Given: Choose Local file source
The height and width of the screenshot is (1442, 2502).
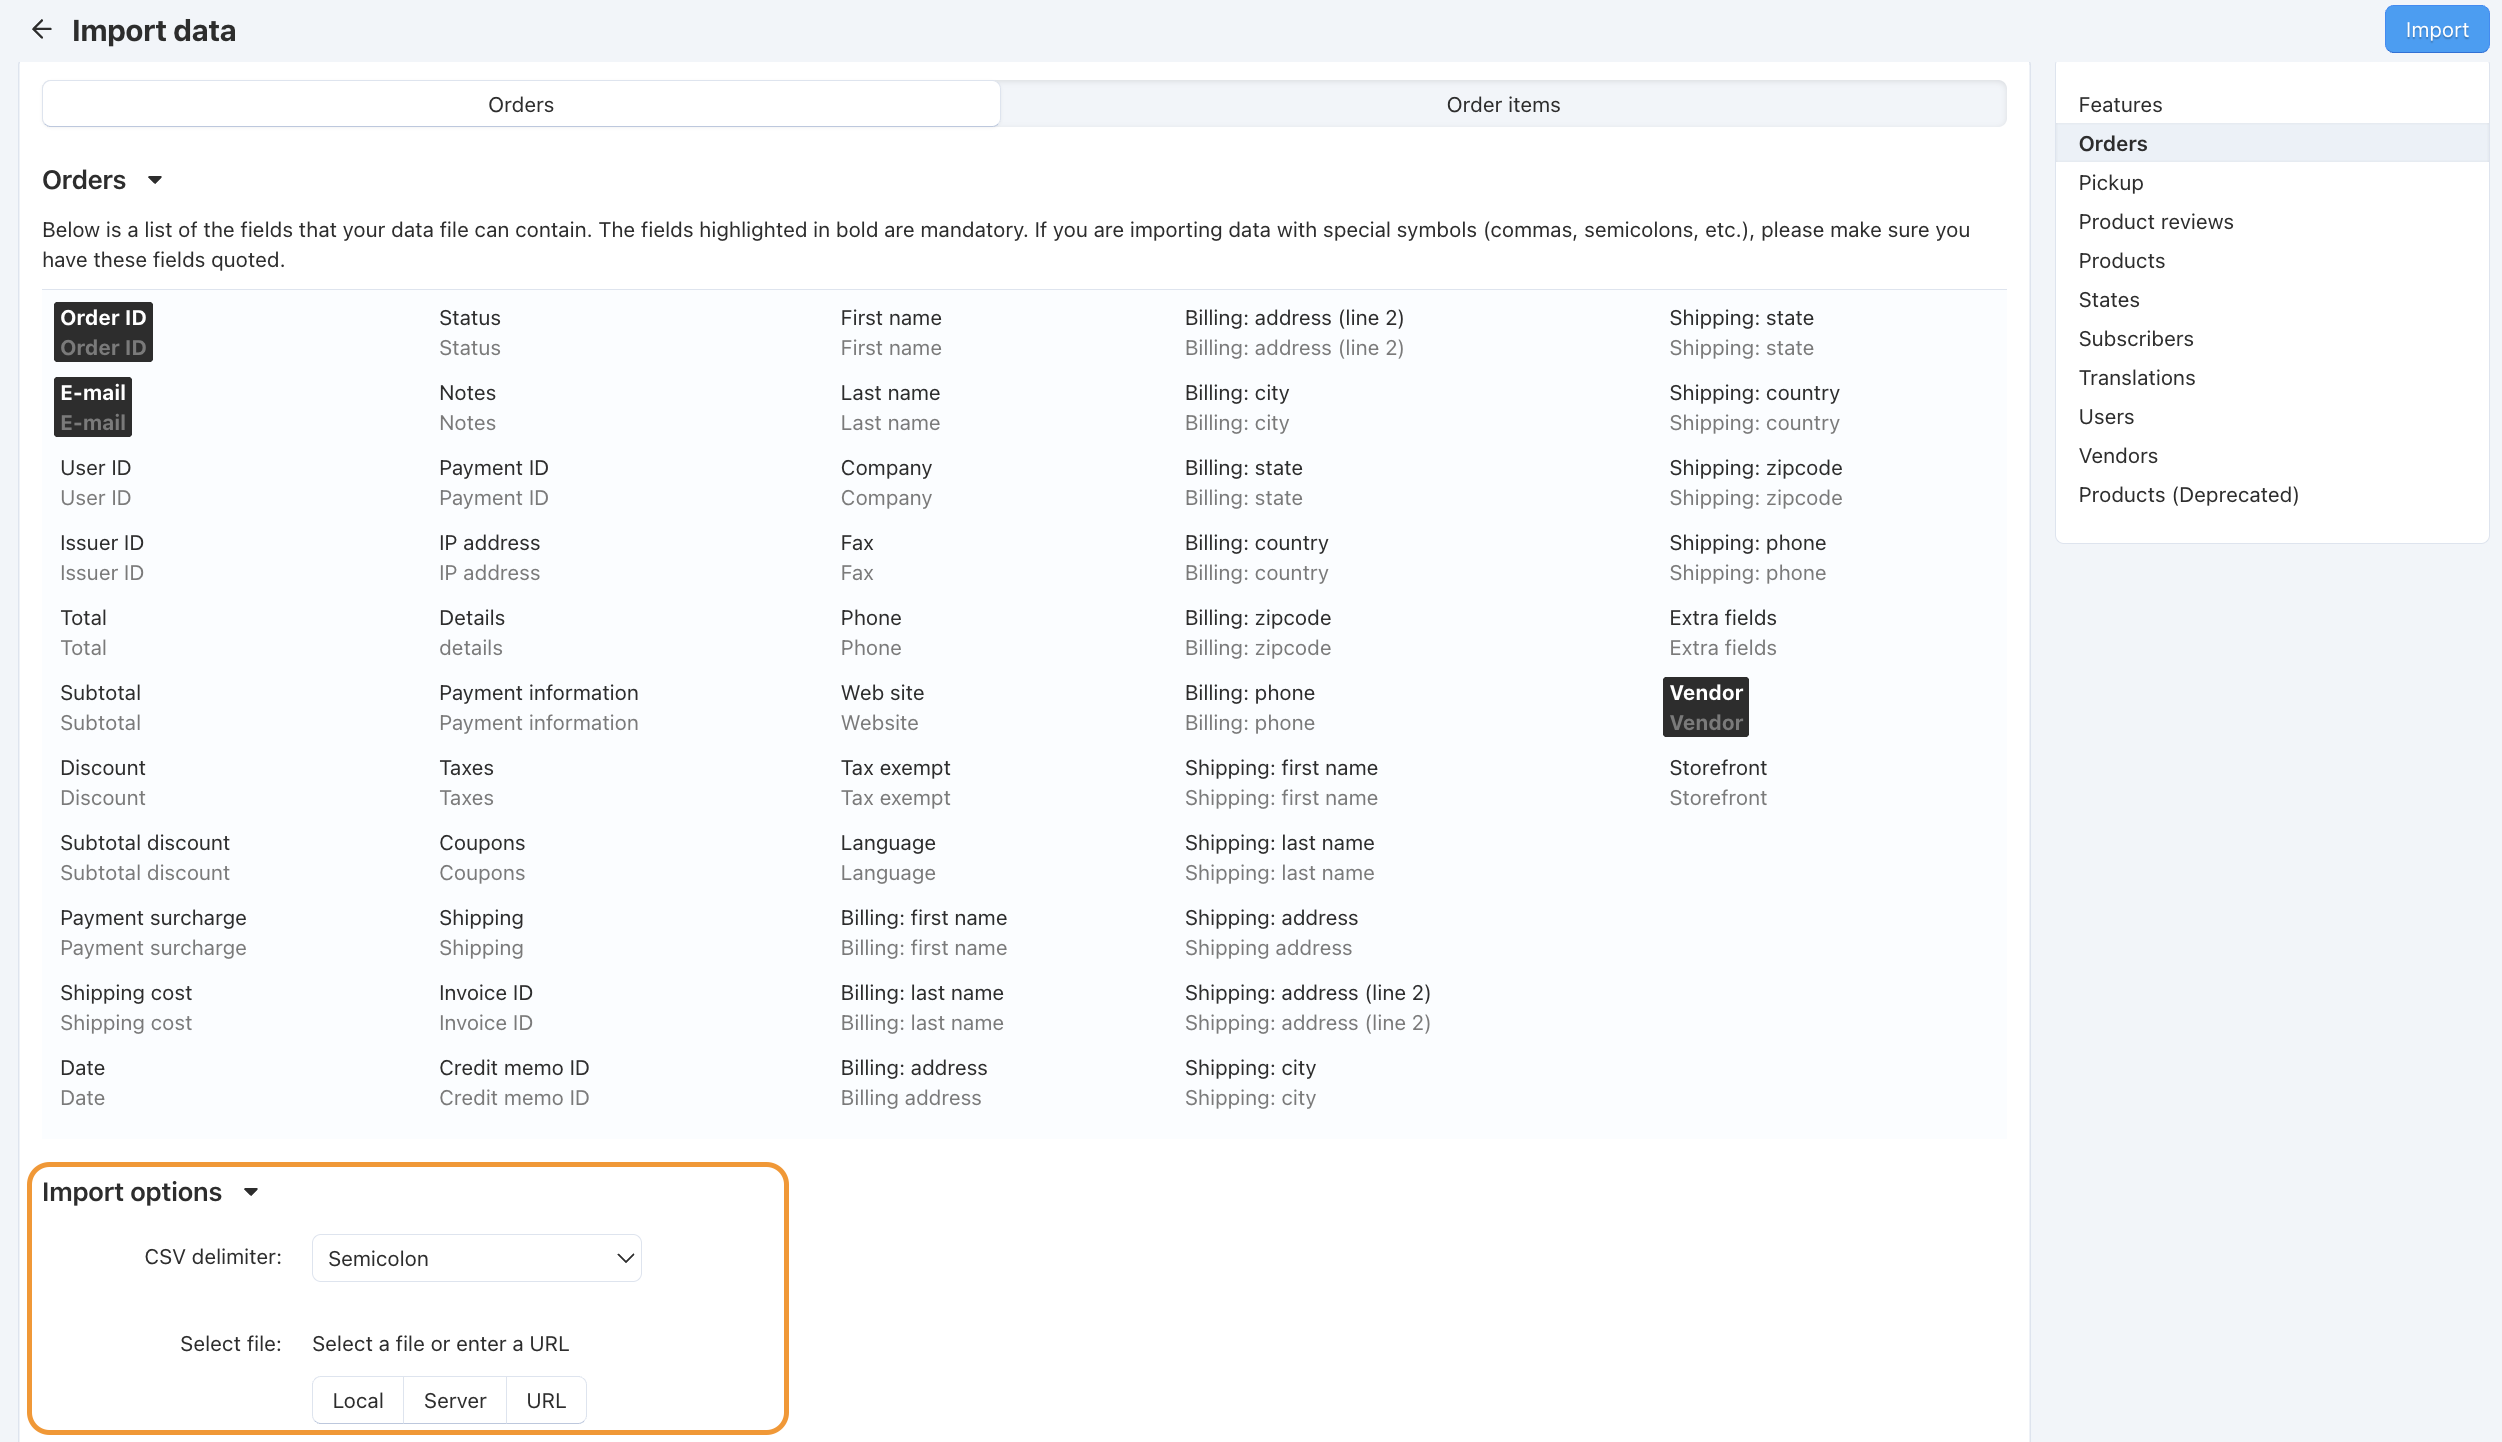Looking at the screenshot, I should click(358, 1400).
